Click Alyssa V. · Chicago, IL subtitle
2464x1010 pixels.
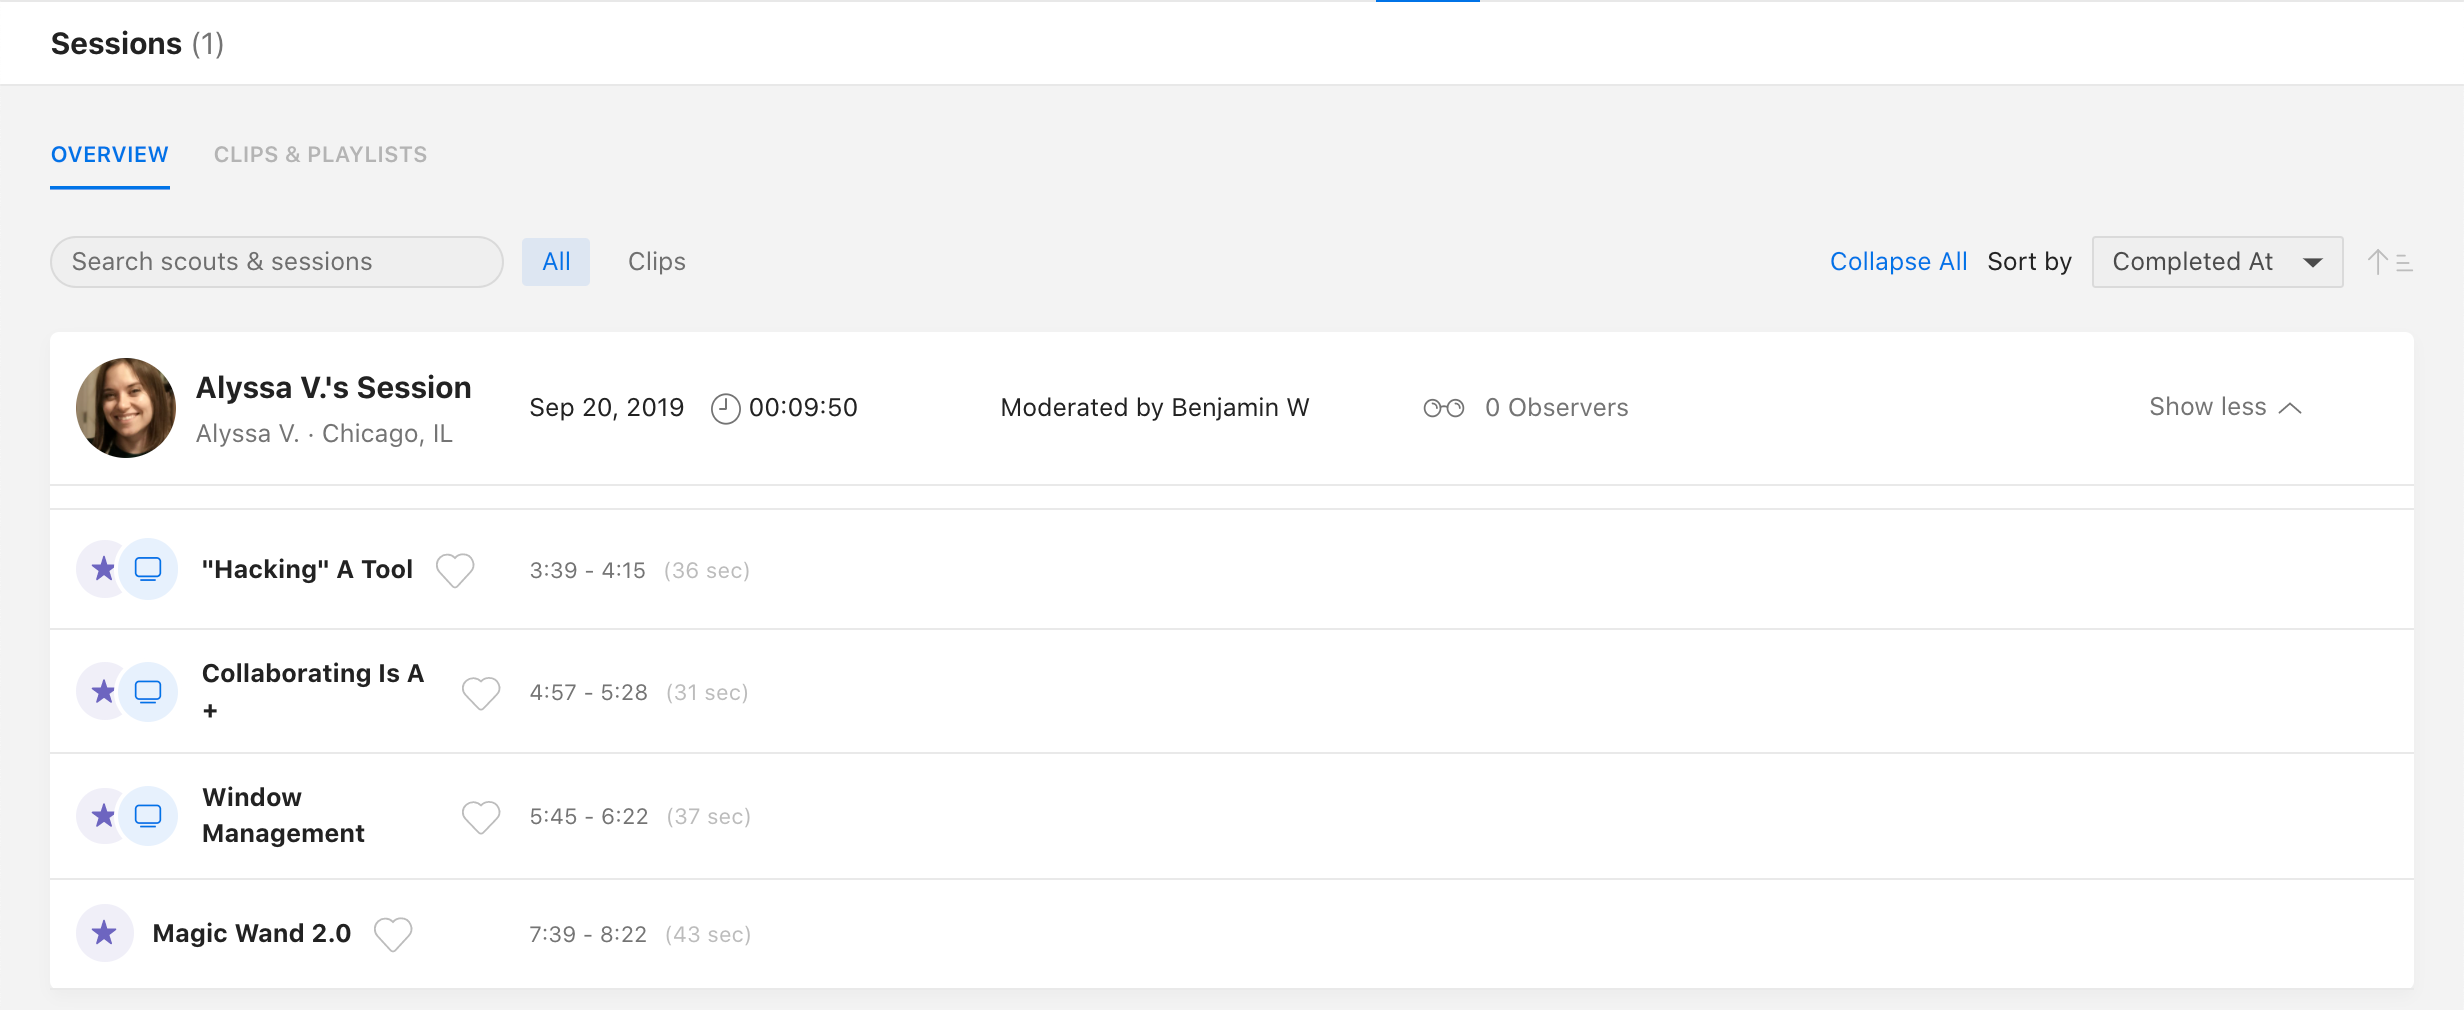click(x=324, y=434)
